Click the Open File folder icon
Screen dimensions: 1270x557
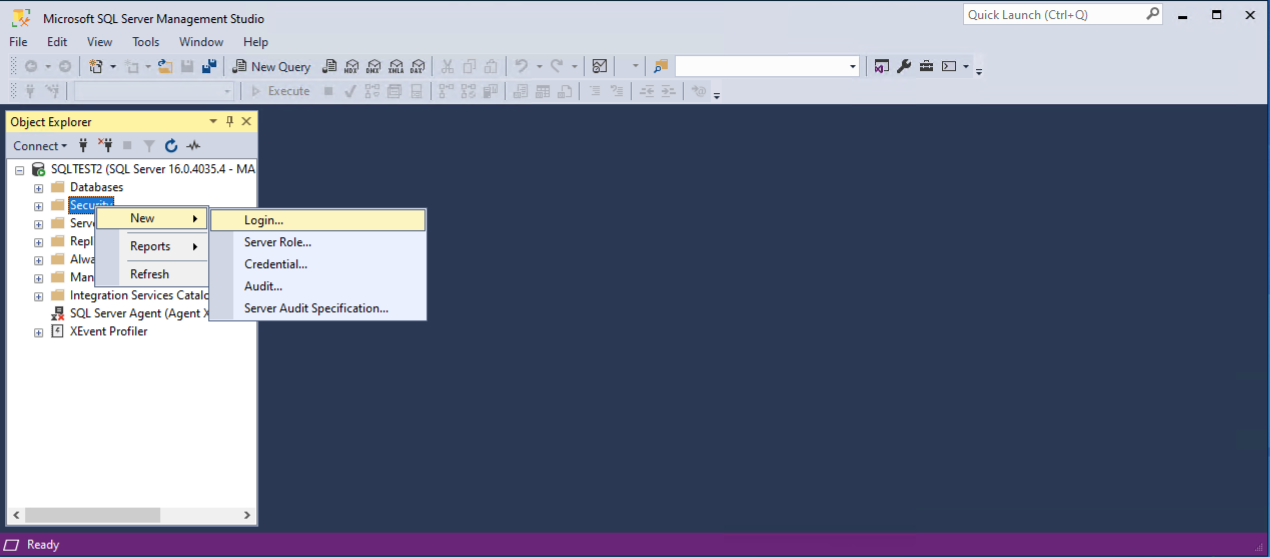[x=165, y=66]
